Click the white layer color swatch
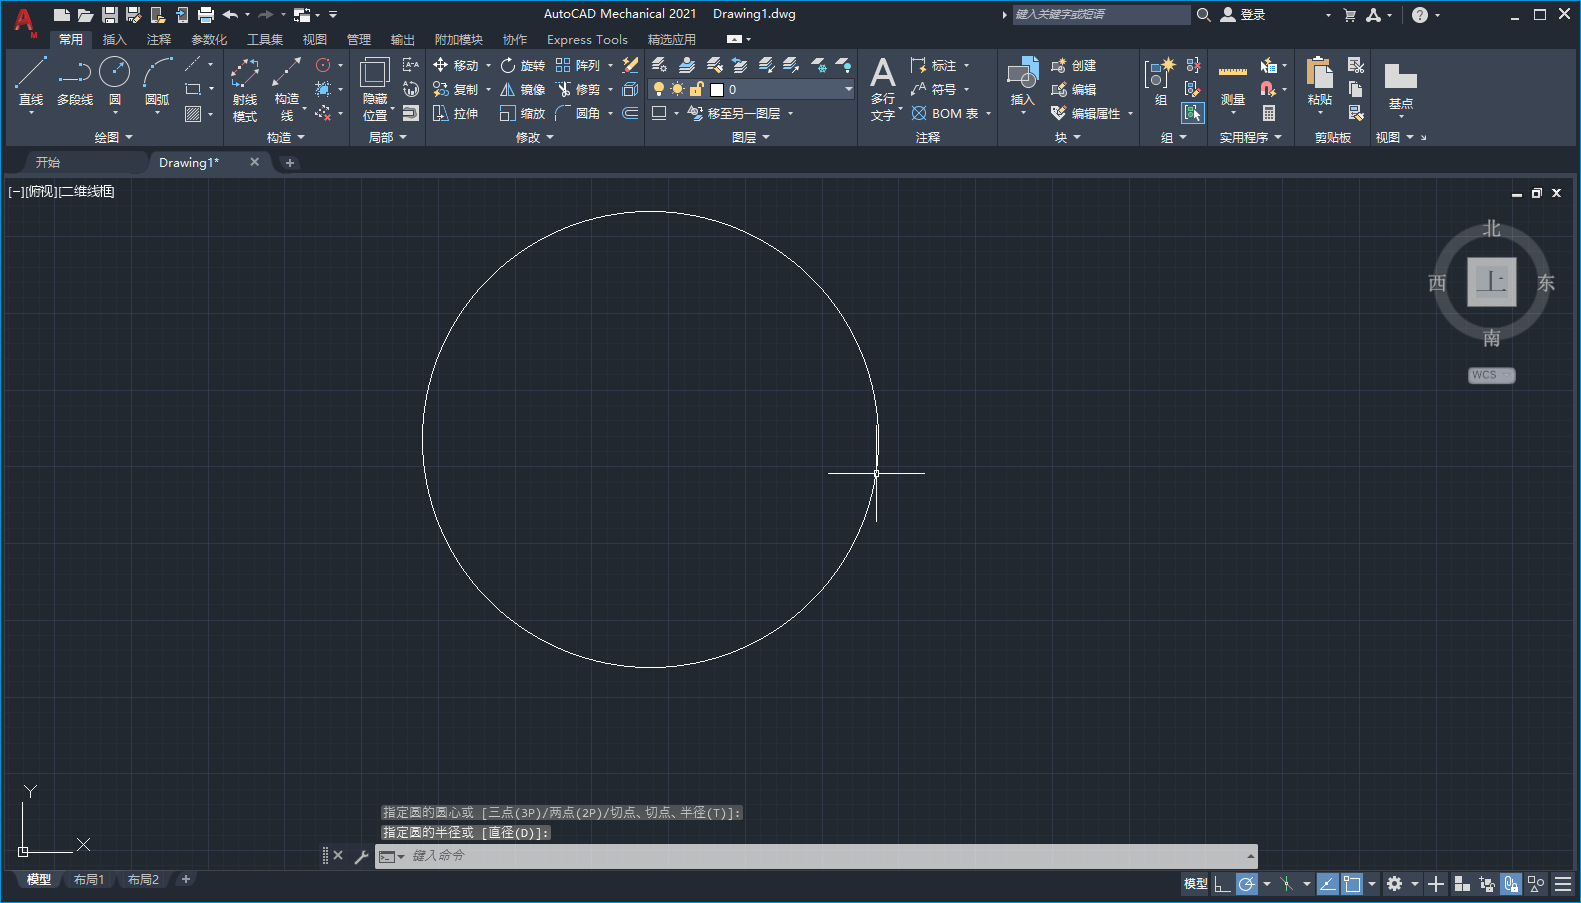Viewport: 1581px width, 903px height. (x=717, y=89)
